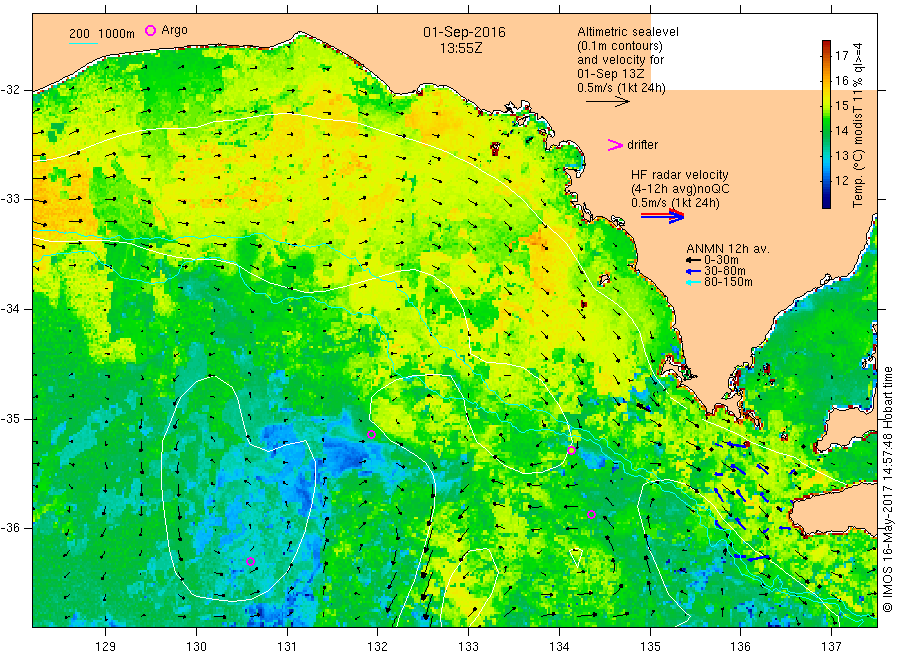Click the '13:55Z' time label
Viewport: 900px width, 660px height.
[x=461, y=48]
